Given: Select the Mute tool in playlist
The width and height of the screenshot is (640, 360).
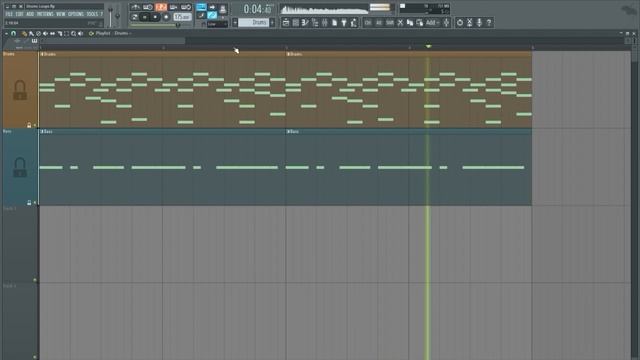Looking at the screenshot, I should pos(45,33).
